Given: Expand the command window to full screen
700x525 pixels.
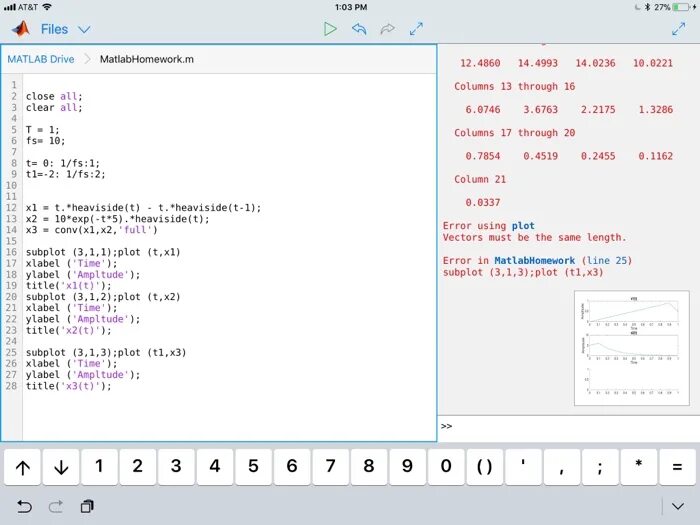Looking at the screenshot, I should (678, 29).
